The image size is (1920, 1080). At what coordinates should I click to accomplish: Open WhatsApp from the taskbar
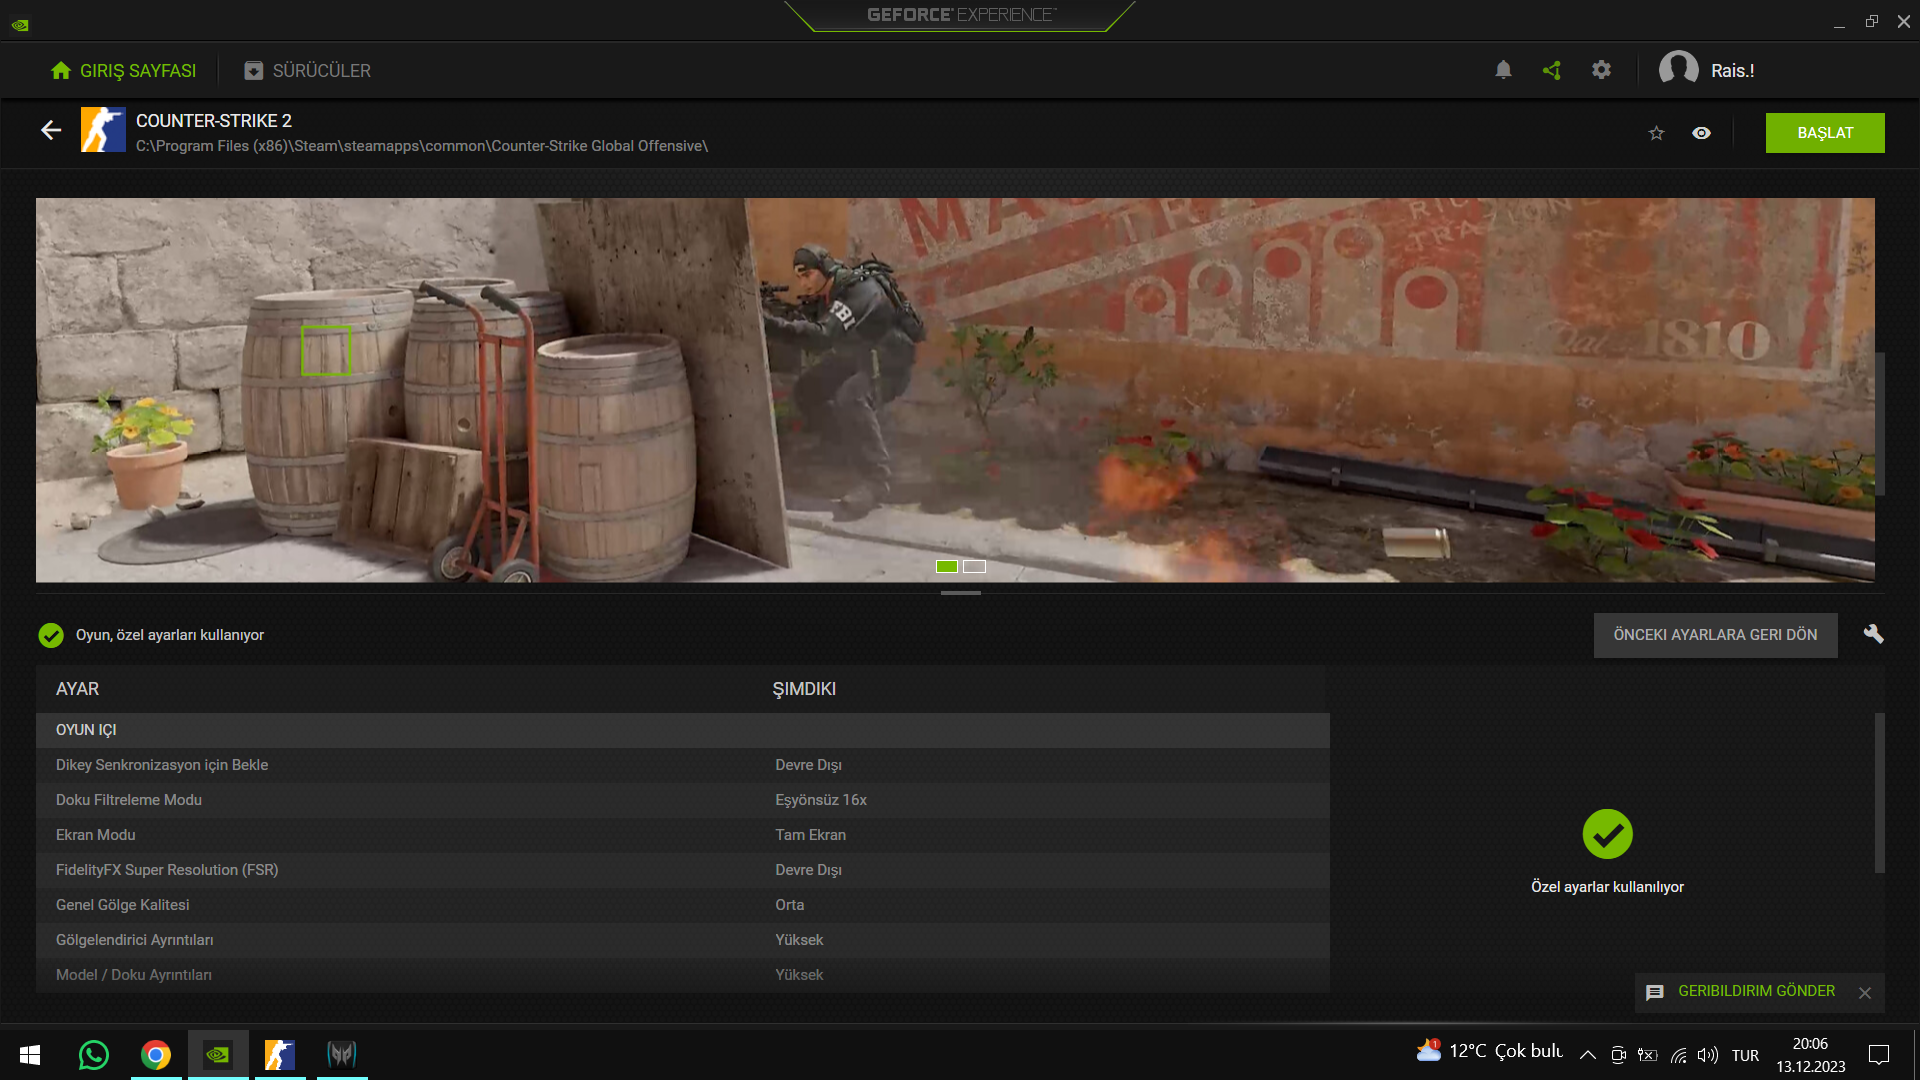(94, 1055)
